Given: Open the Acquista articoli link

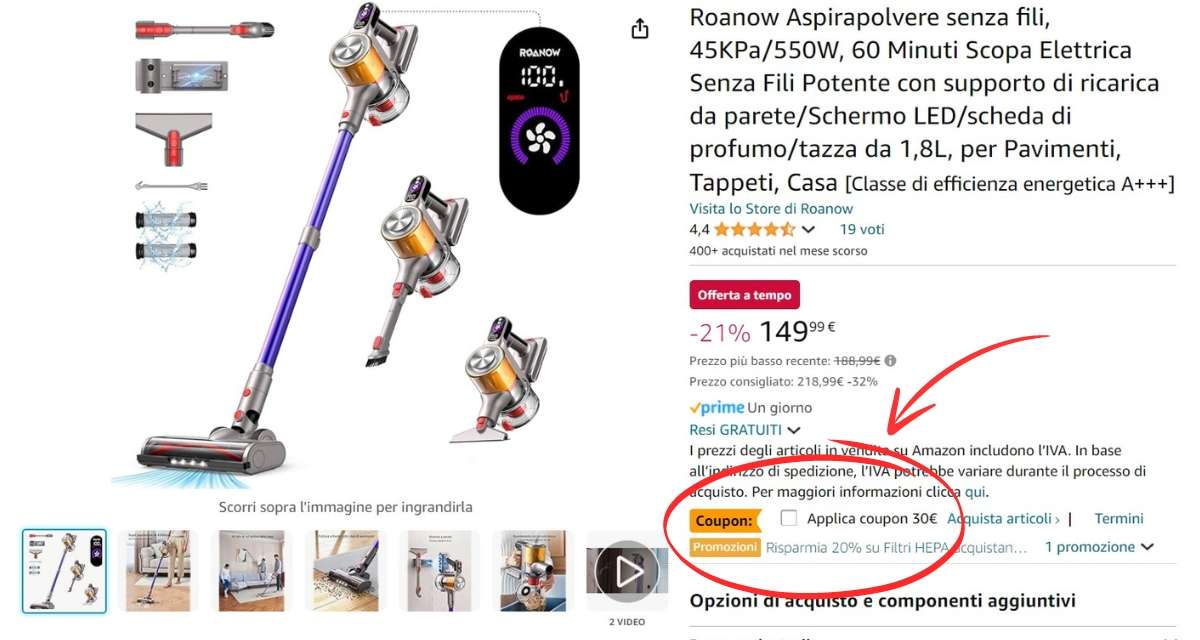Looking at the screenshot, I should [1003, 519].
